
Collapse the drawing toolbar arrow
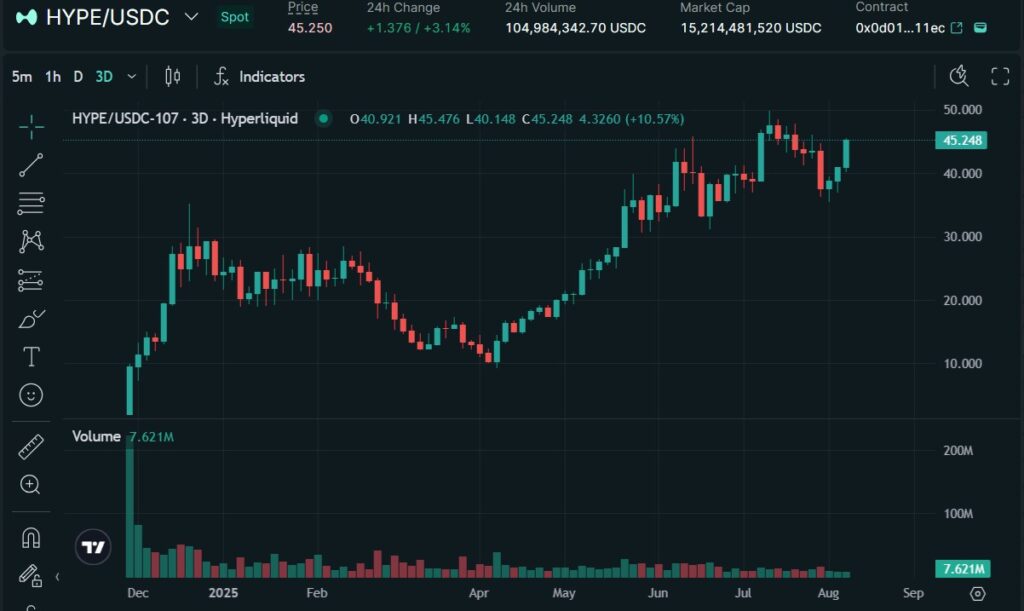[57, 576]
